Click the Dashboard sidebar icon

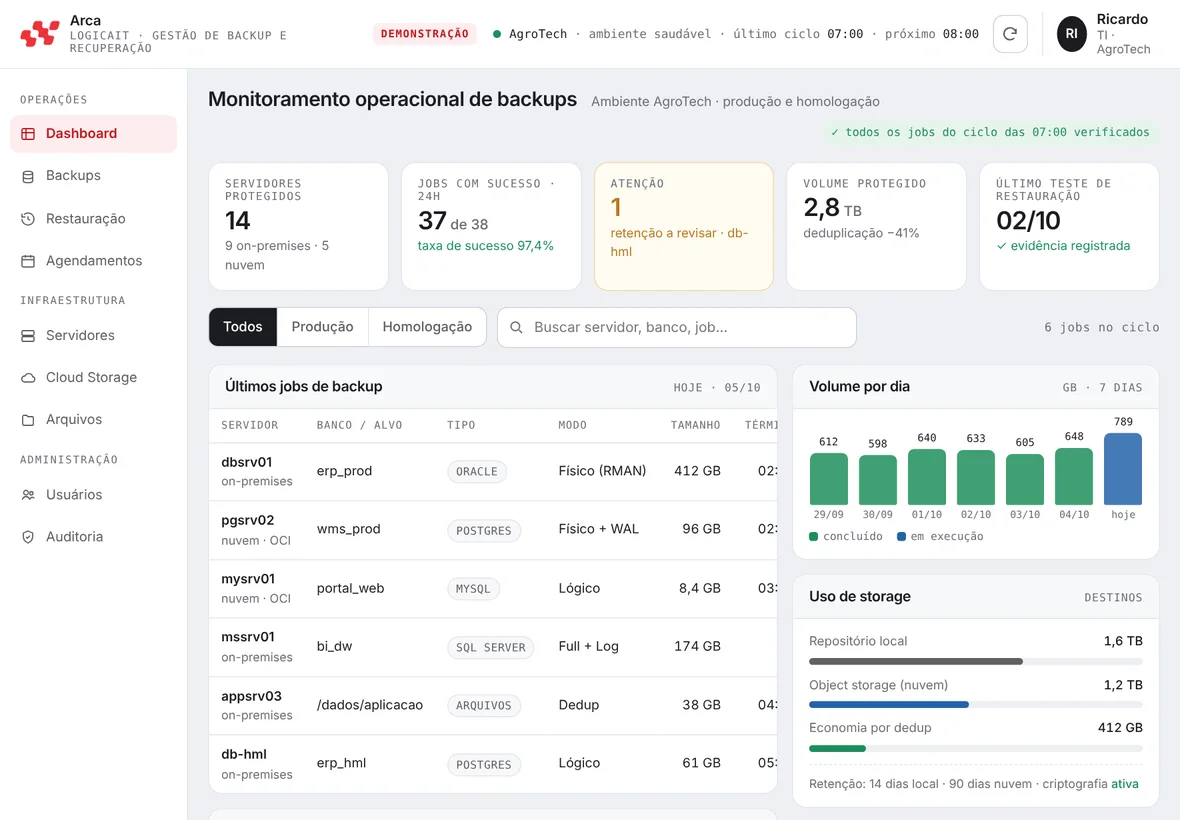click(28, 134)
